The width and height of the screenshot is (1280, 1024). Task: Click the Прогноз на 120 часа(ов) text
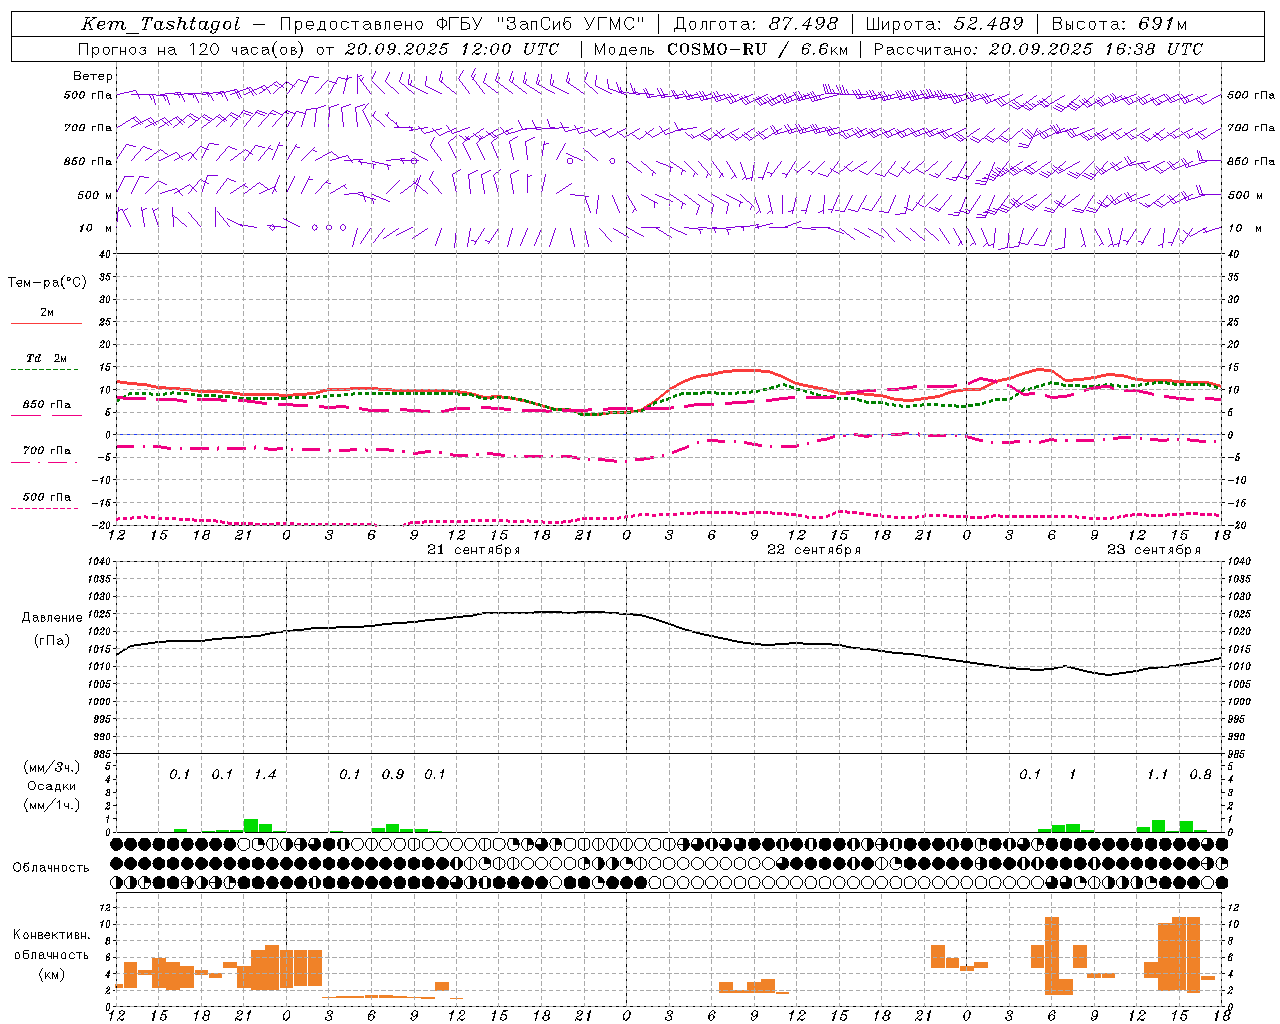click(192, 49)
